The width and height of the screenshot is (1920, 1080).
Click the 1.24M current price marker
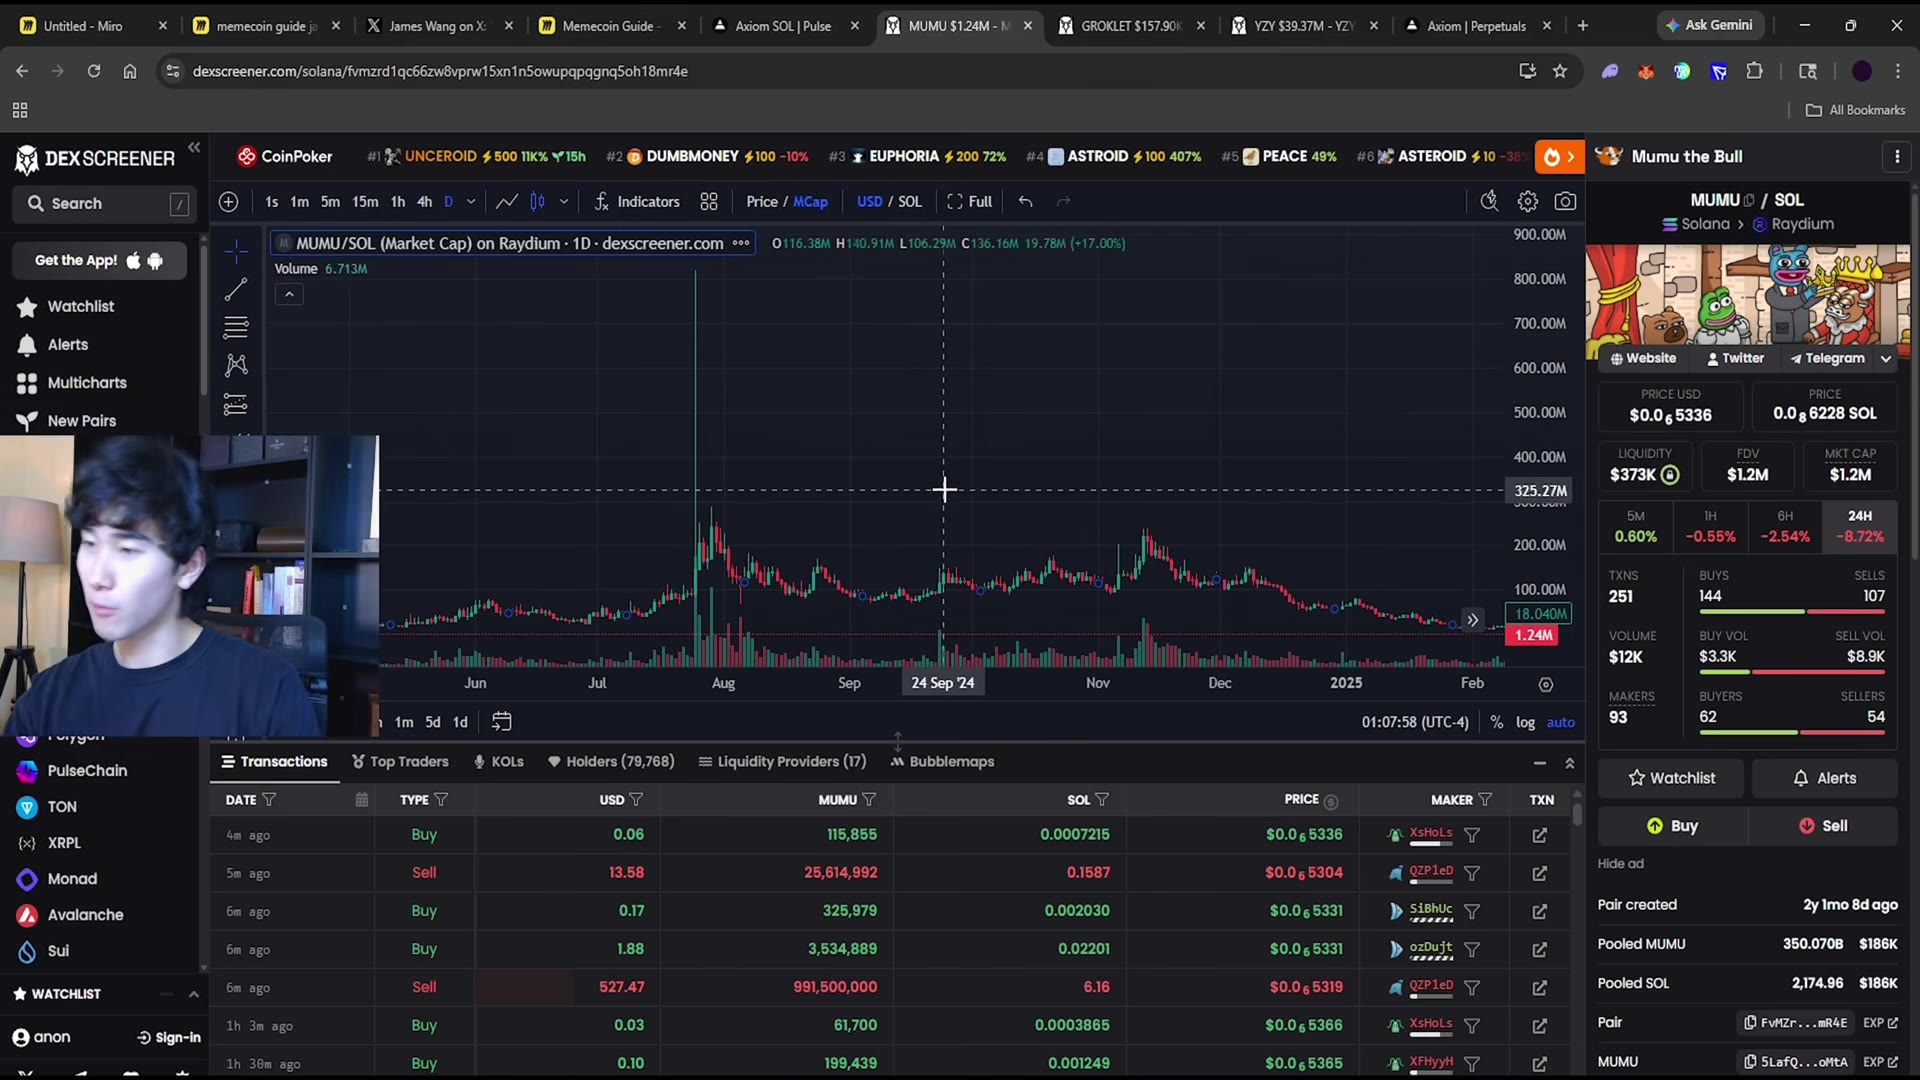click(1533, 635)
